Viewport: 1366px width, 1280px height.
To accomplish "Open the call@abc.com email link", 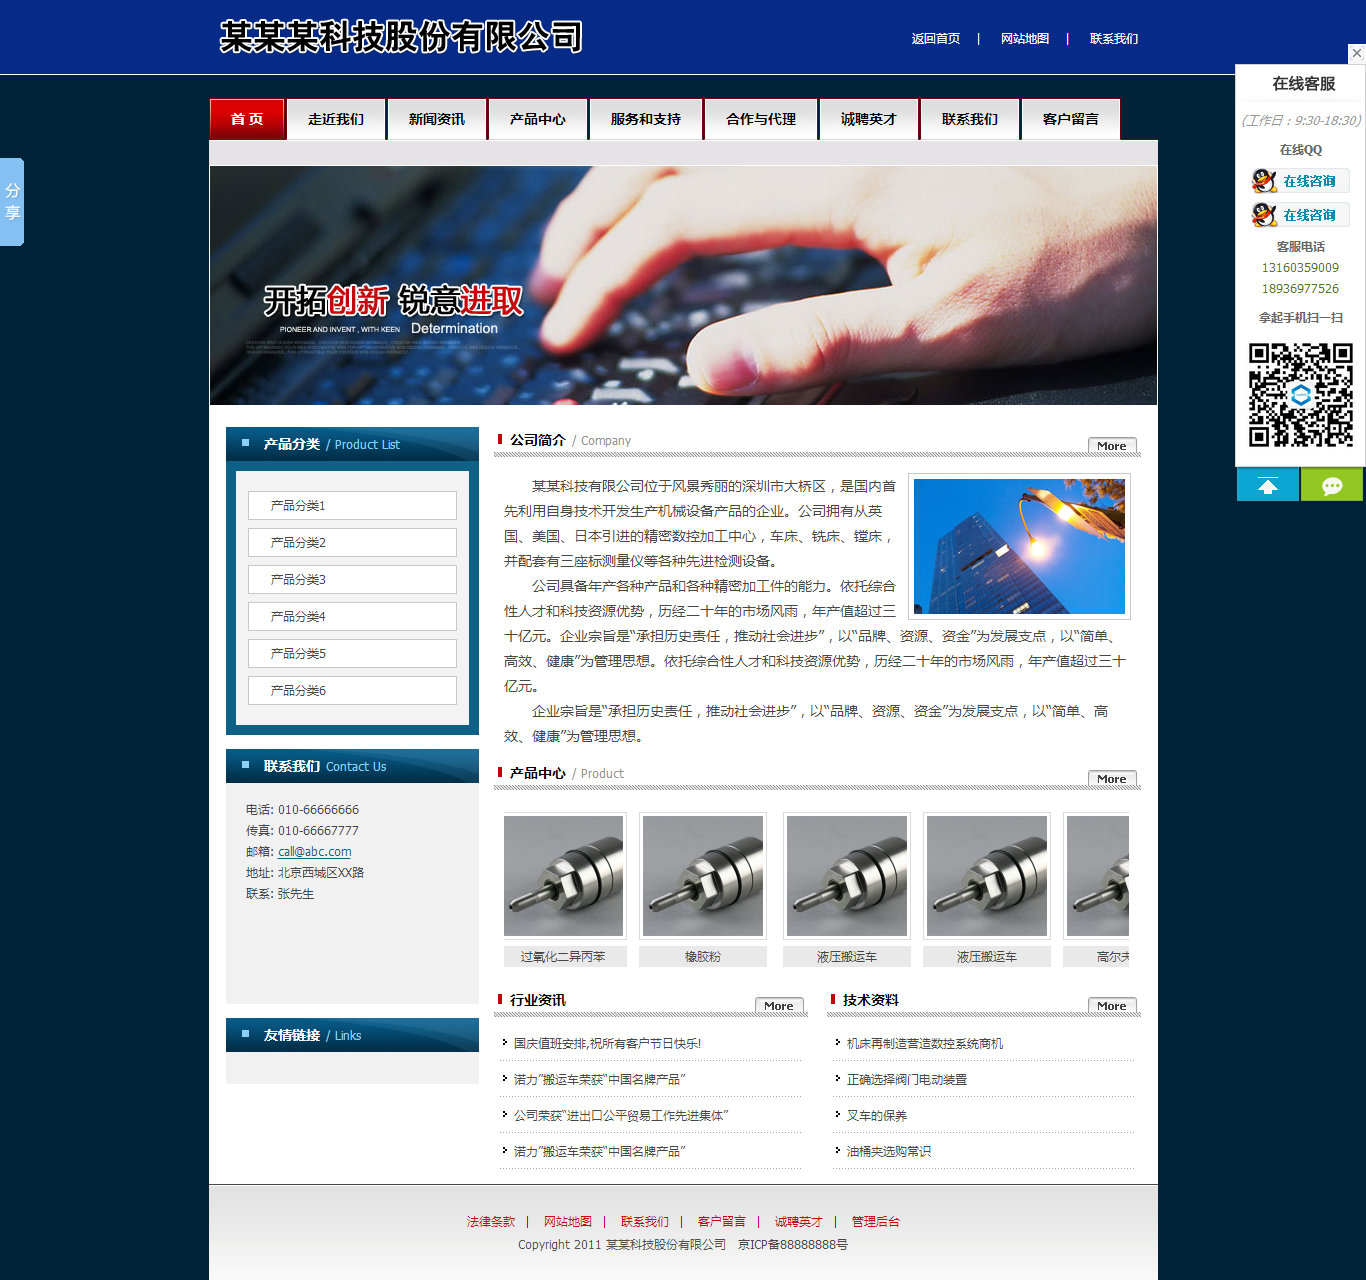I will click(314, 852).
